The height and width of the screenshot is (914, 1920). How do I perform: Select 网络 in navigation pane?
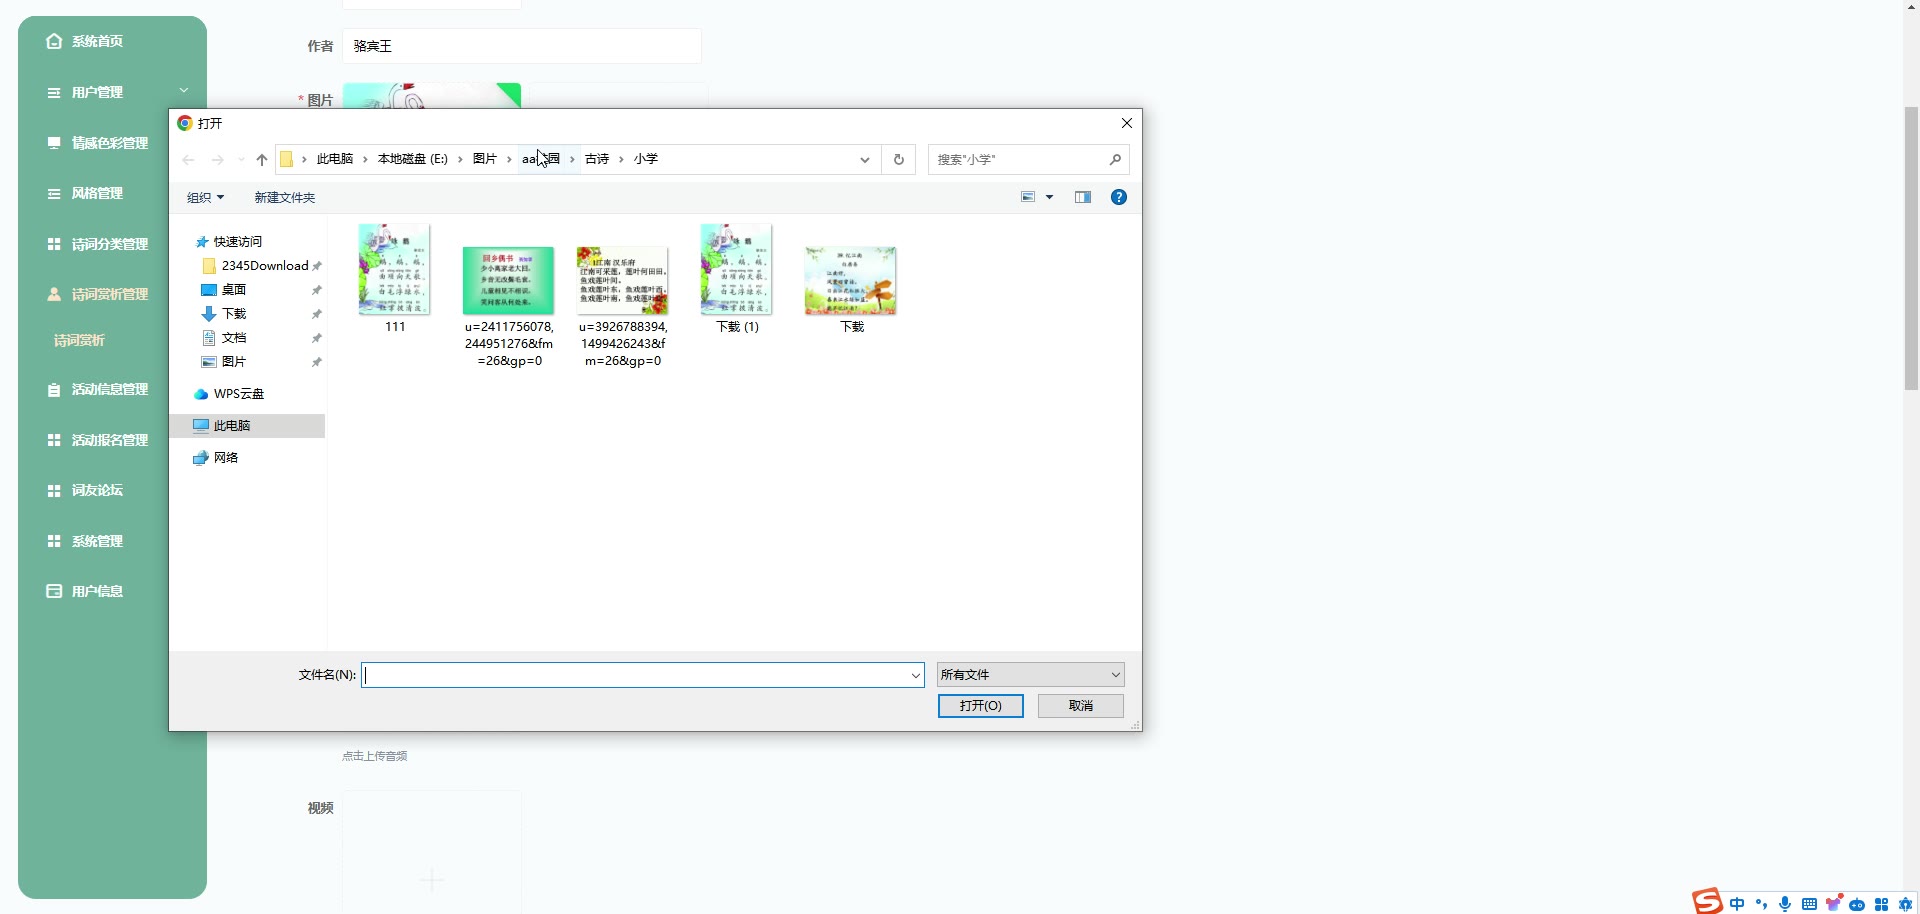(226, 458)
